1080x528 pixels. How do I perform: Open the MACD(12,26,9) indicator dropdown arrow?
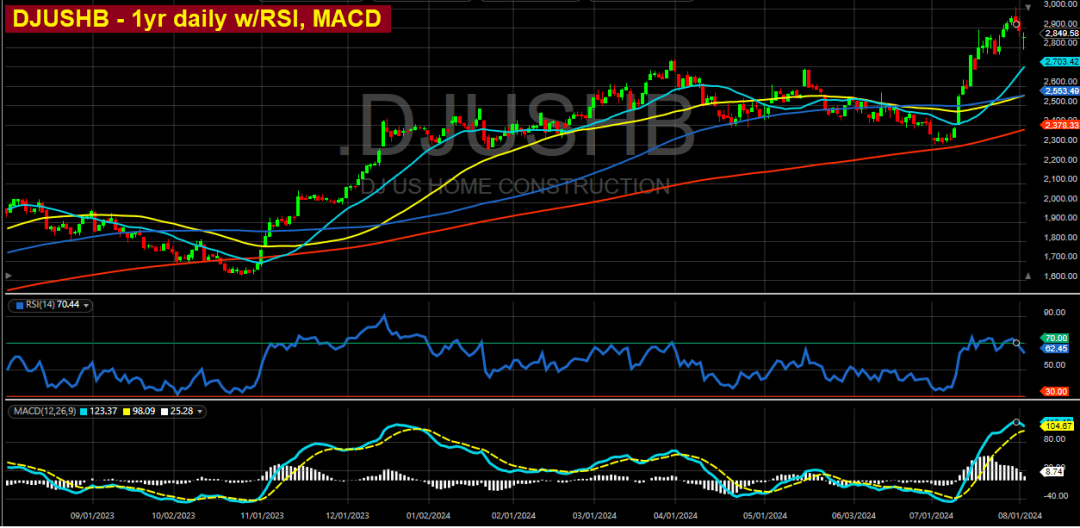(x=200, y=412)
